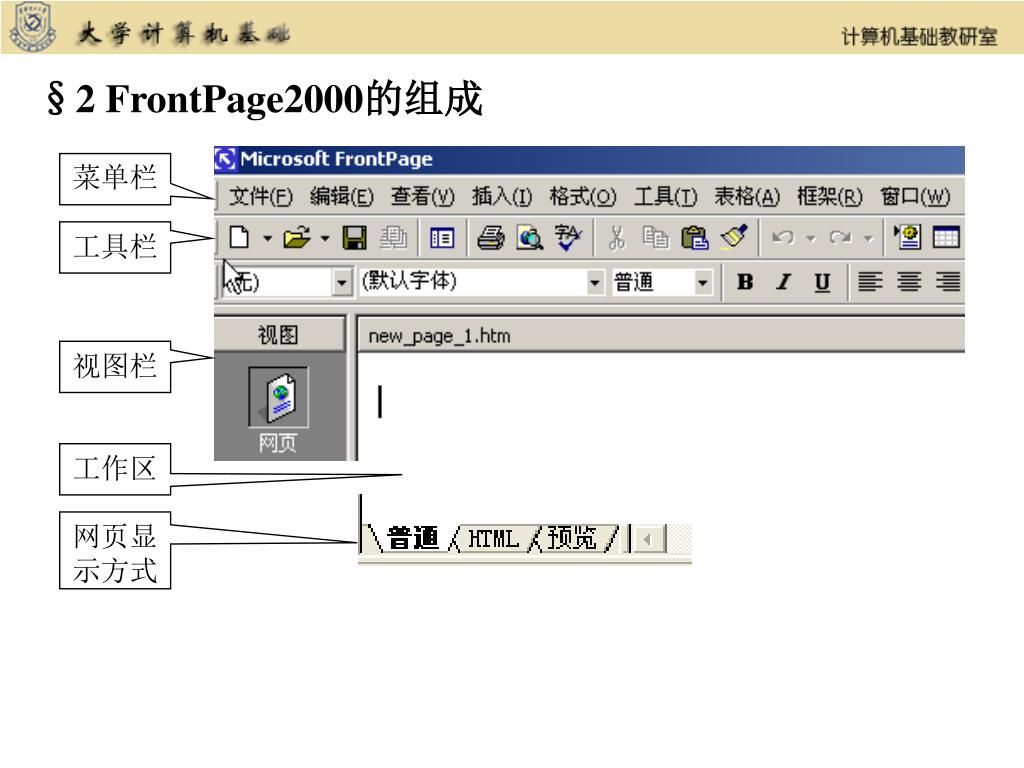1024x768 pixels.
Task: Click the Save floppy disk icon
Action: (x=355, y=238)
